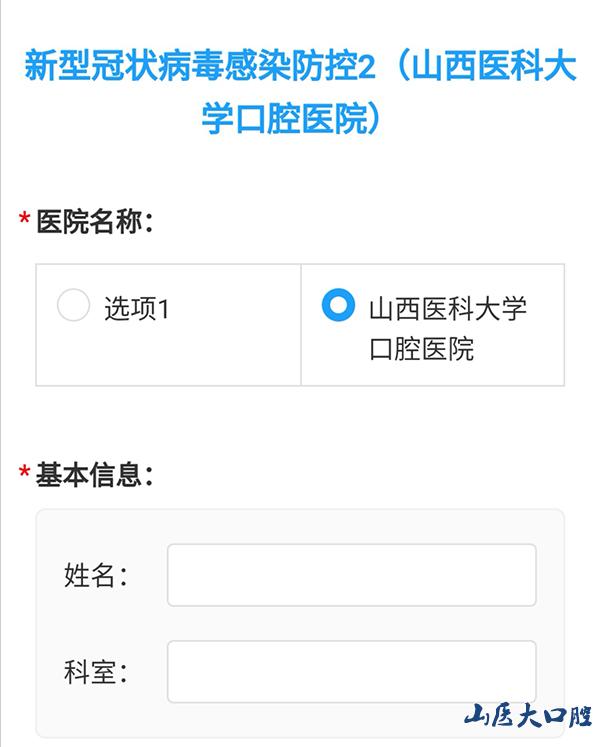Click the blank area between 医院名称 and 基本信息 sections
The height and width of the screenshot is (747, 600).
(x=300, y=420)
